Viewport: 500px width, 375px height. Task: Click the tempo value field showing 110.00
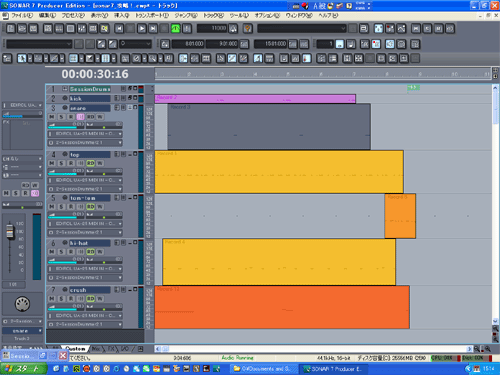212,29
